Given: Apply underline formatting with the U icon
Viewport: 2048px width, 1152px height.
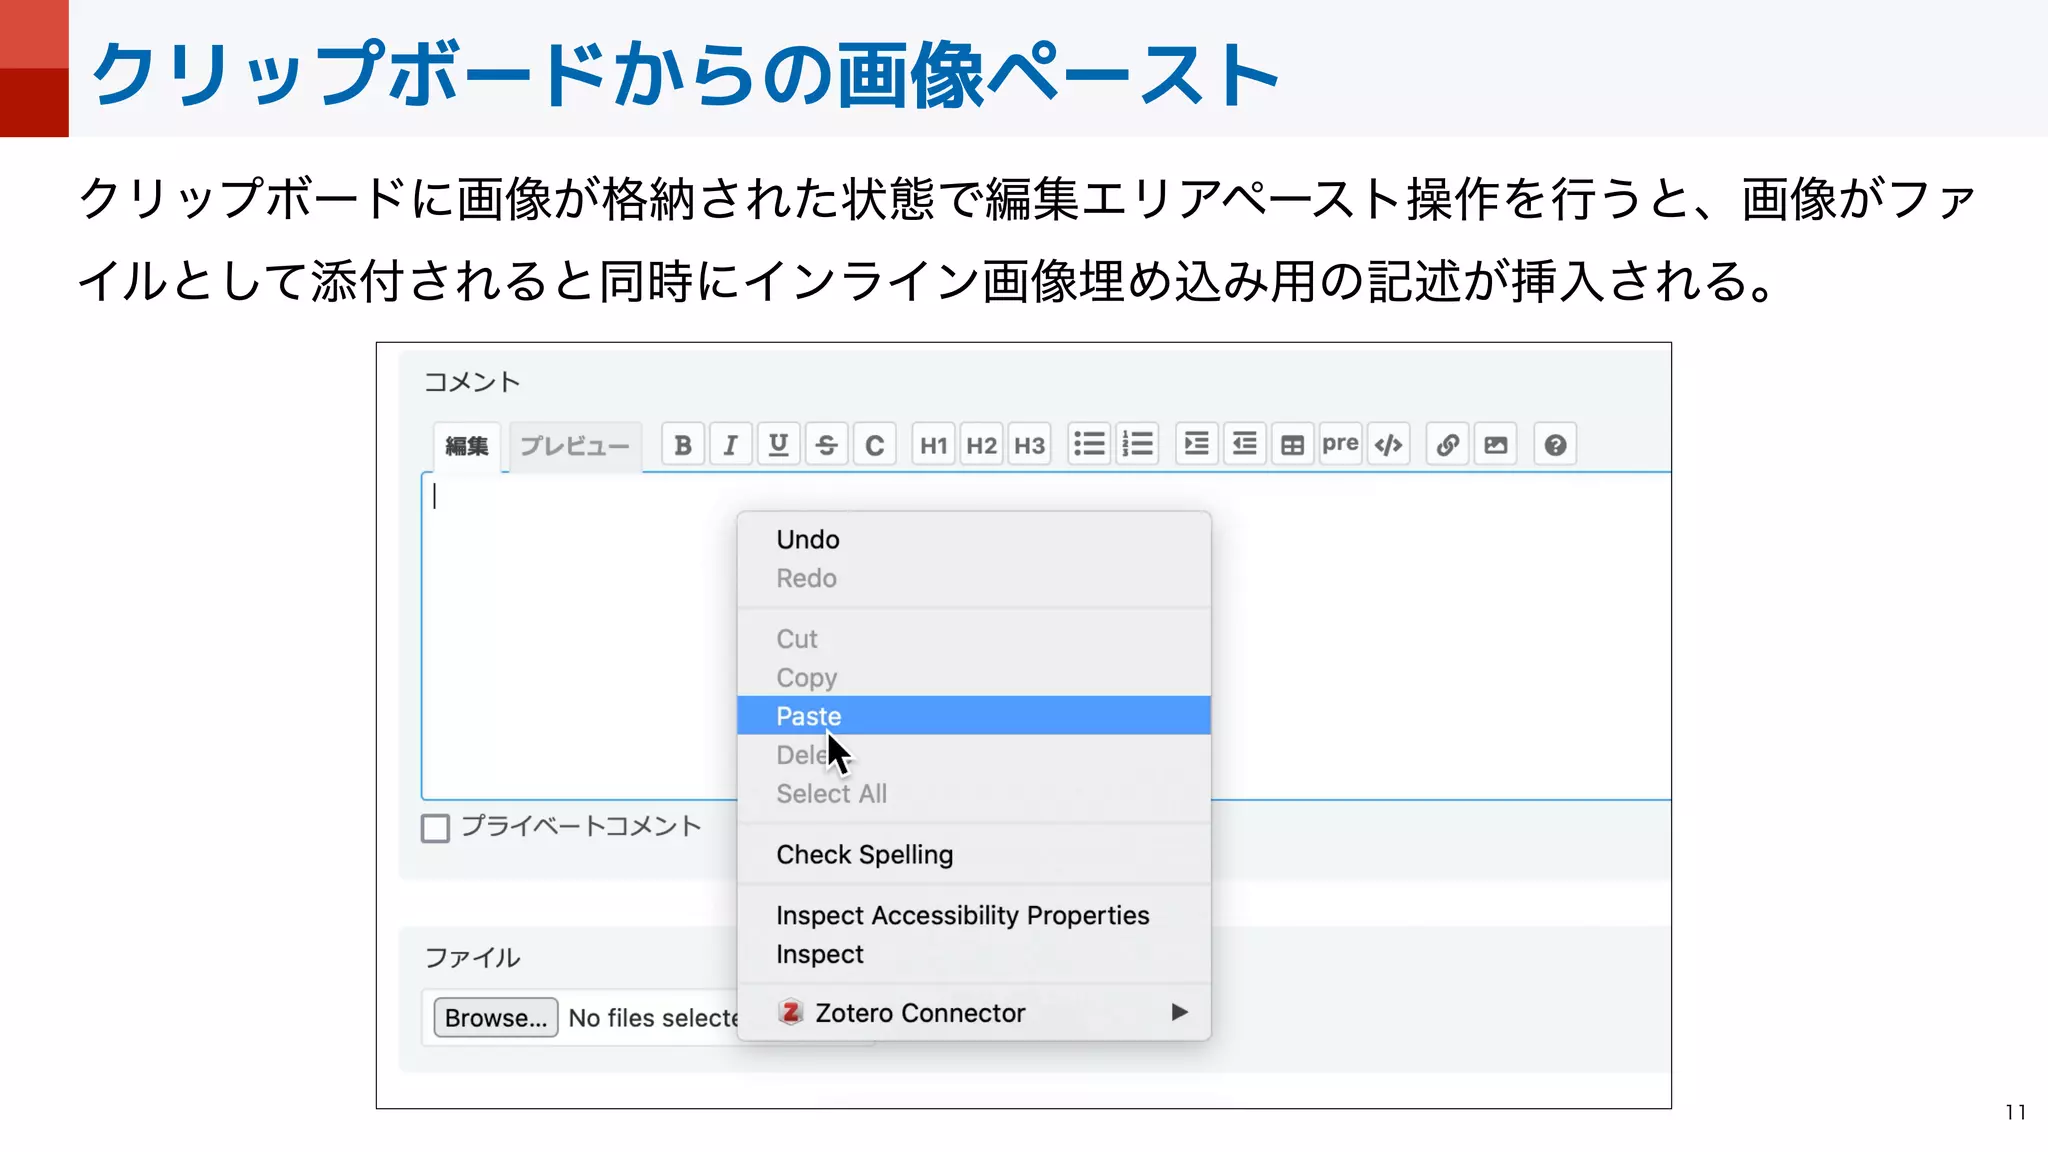Looking at the screenshot, I should coord(779,445).
